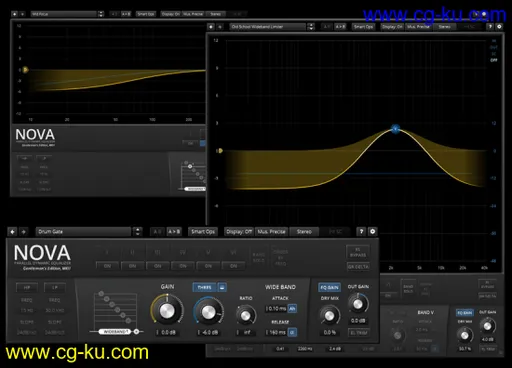This screenshot has width=512, height=368.
Task: Open help question mark in Drum Gate window
Action: 361,232
